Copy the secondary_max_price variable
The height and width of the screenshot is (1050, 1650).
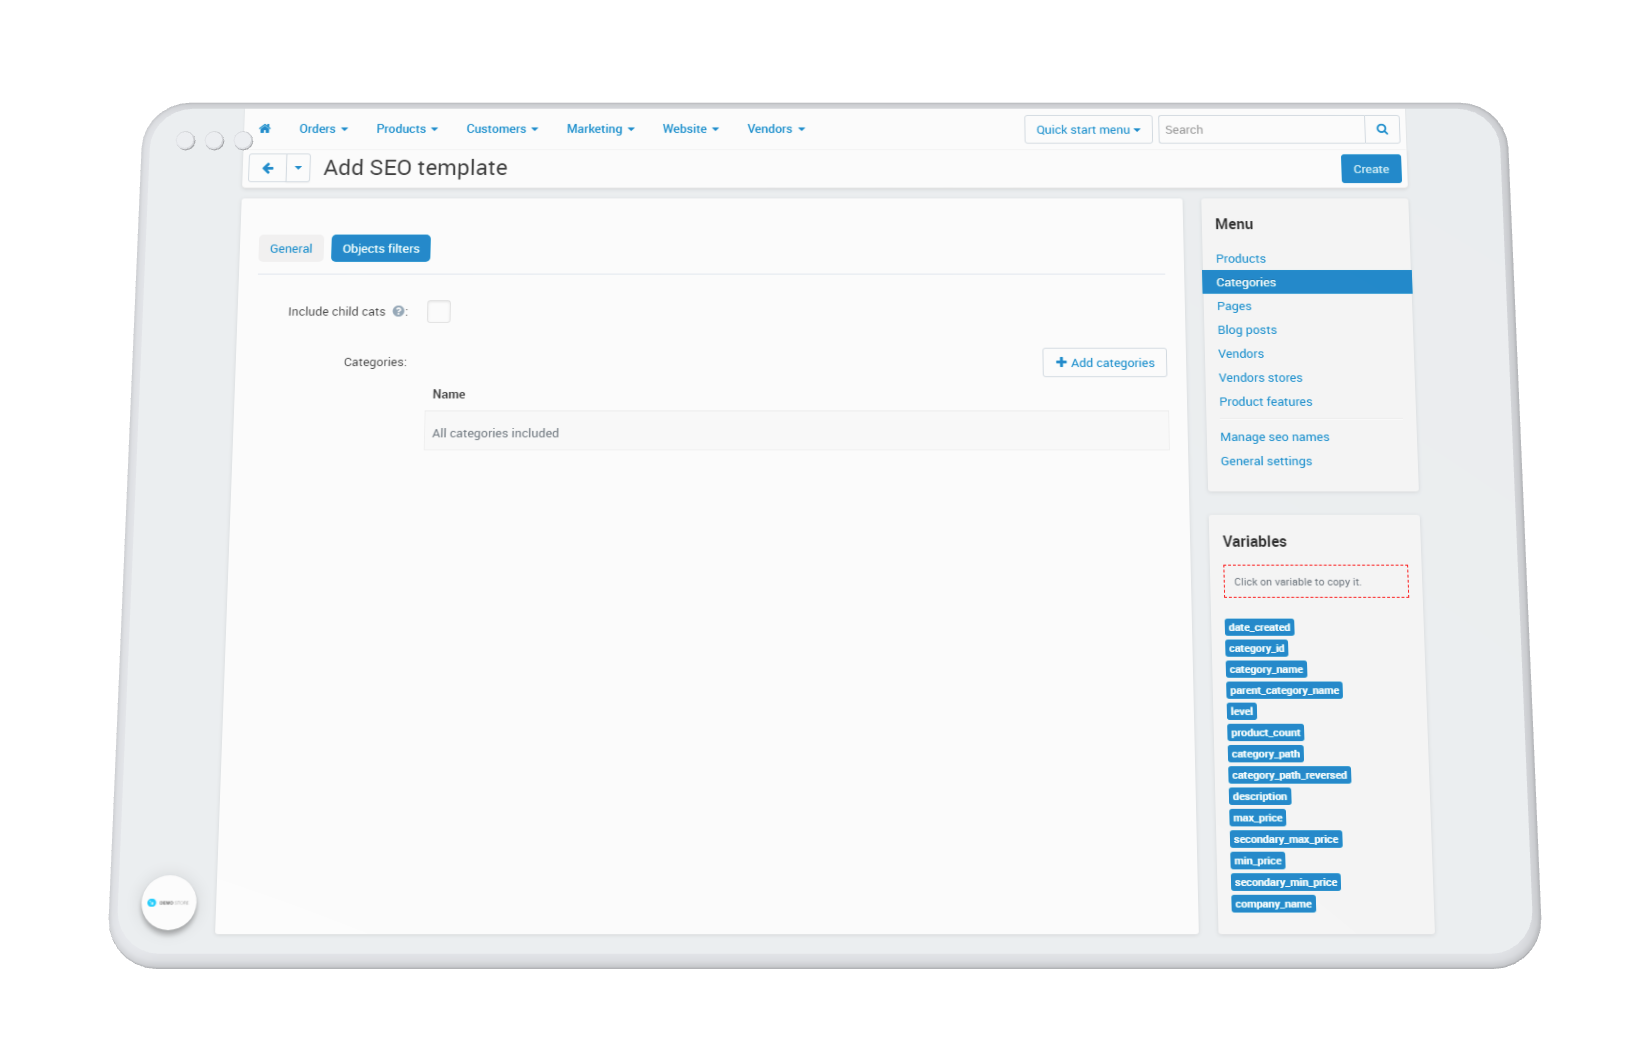click(1286, 840)
